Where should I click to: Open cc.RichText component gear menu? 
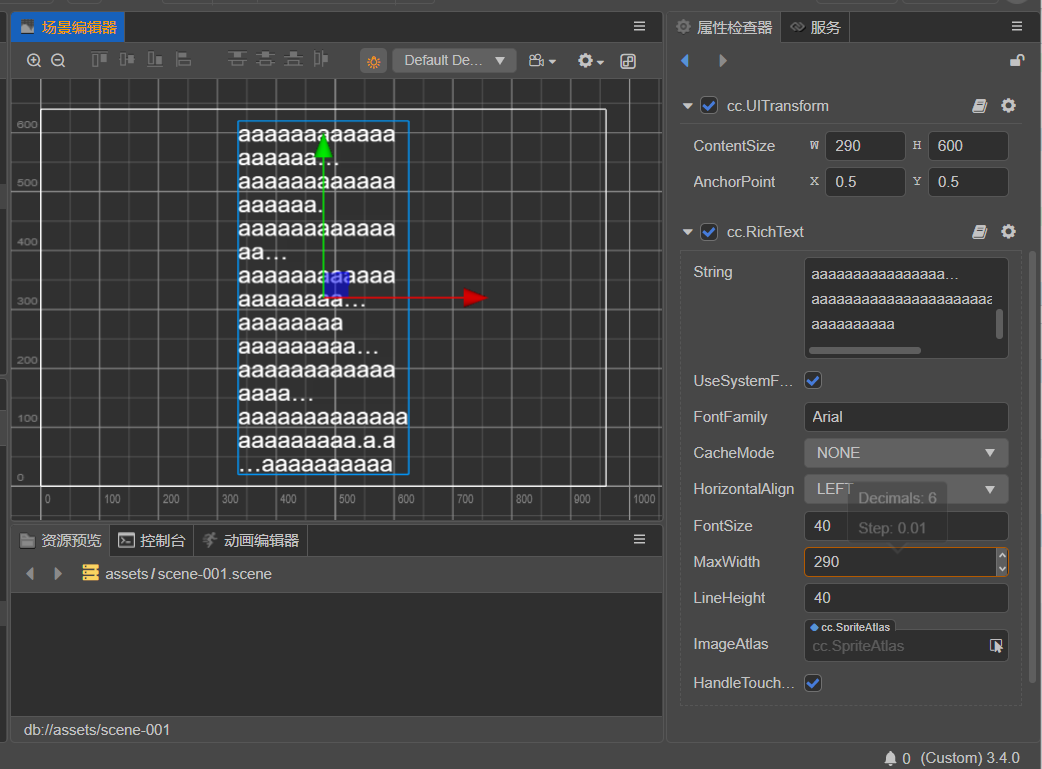(x=1008, y=232)
